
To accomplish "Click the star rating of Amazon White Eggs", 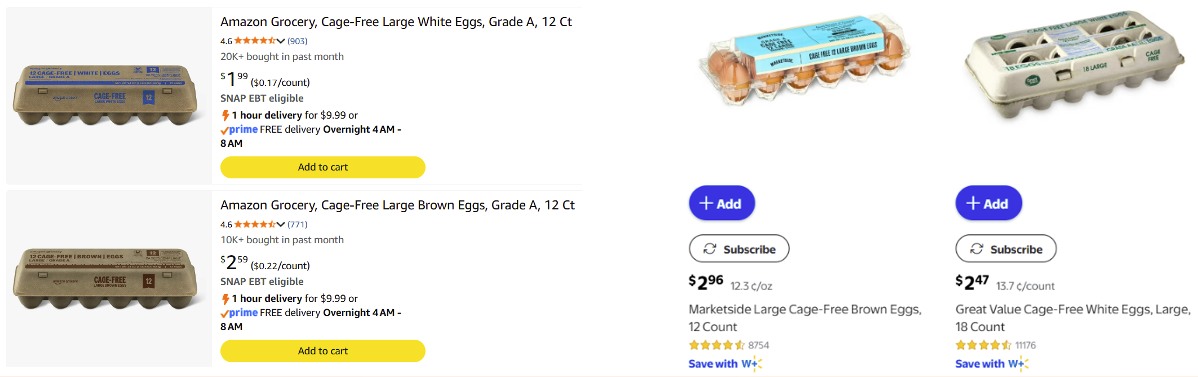I will click(255, 41).
